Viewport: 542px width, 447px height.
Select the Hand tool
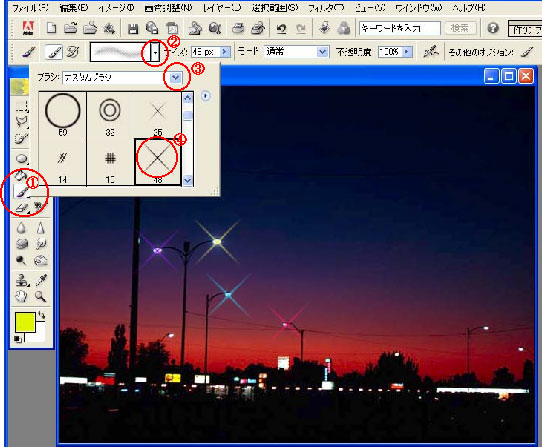click(21, 296)
